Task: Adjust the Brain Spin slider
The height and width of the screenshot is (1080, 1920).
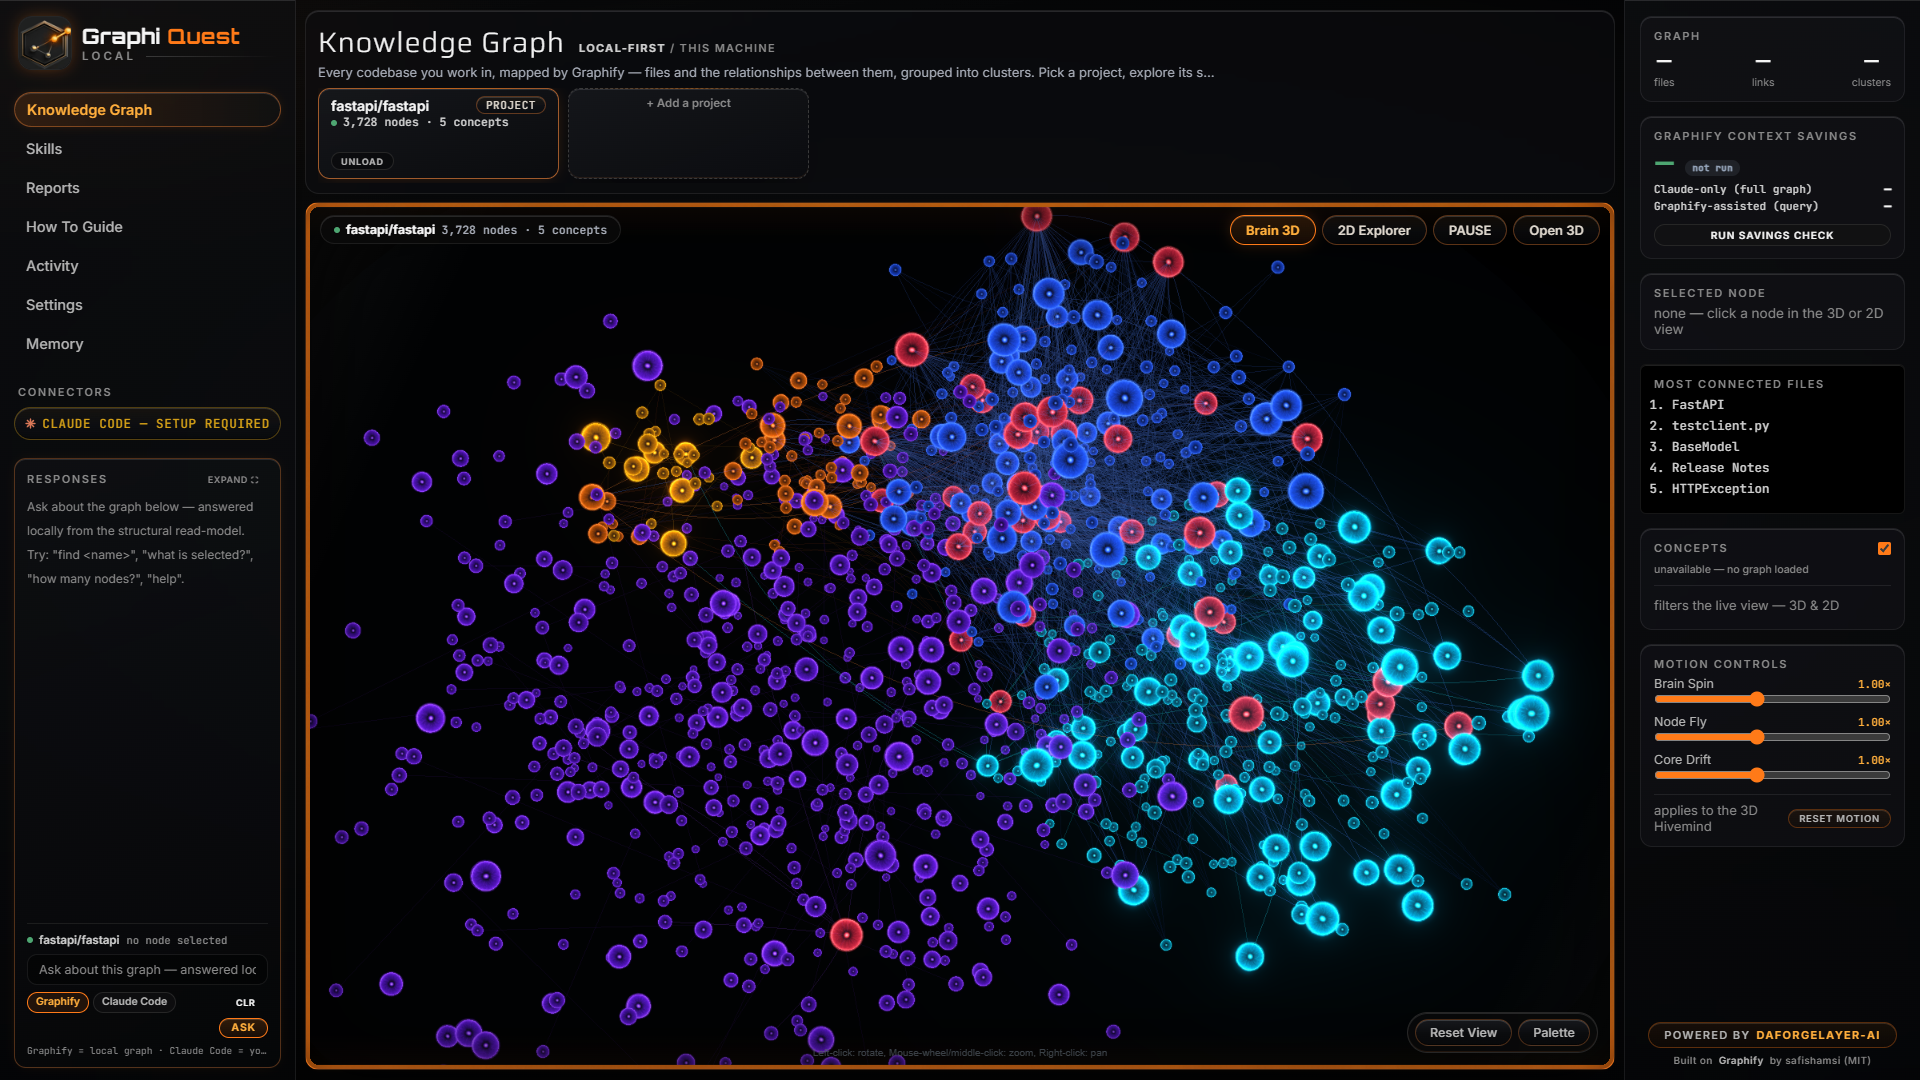Action: [x=1772, y=699]
